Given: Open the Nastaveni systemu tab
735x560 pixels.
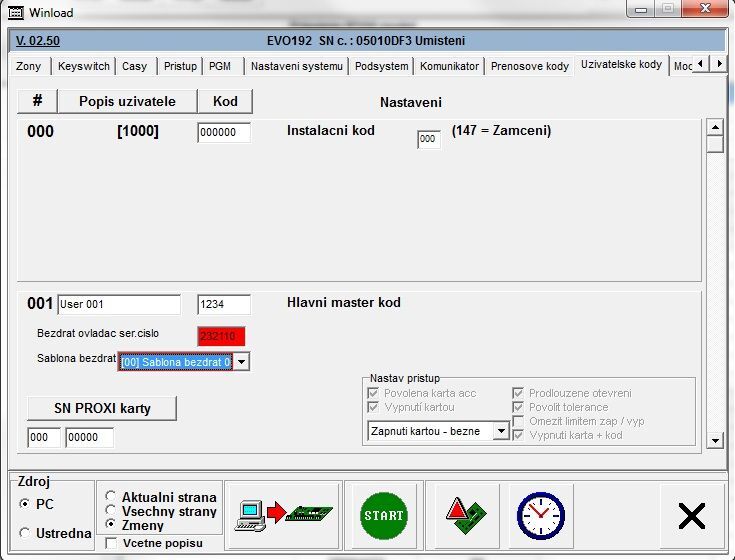Looking at the screenshot, I should (x=297, y=66).
